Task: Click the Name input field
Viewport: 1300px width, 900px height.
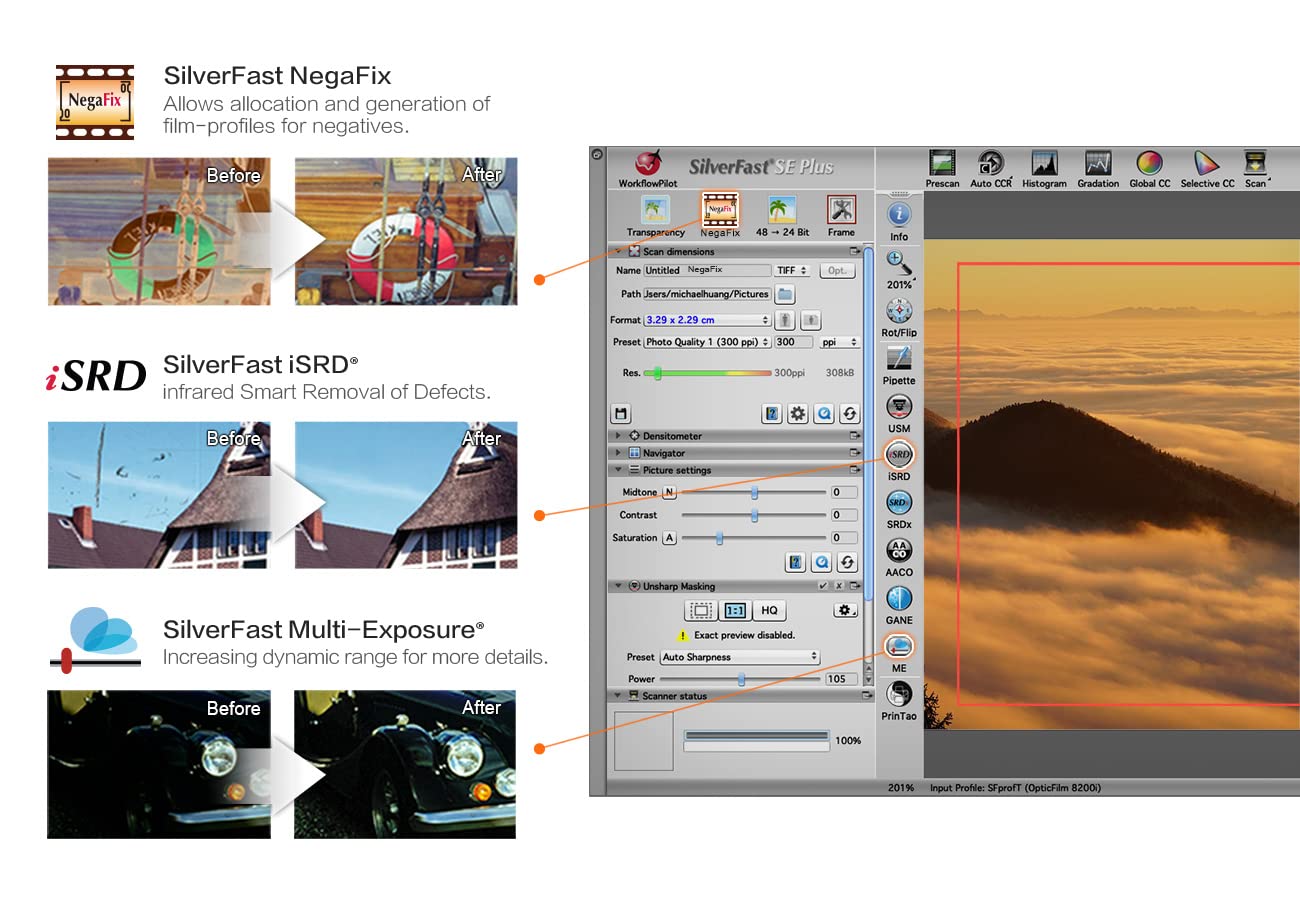Action: [707, 270]
